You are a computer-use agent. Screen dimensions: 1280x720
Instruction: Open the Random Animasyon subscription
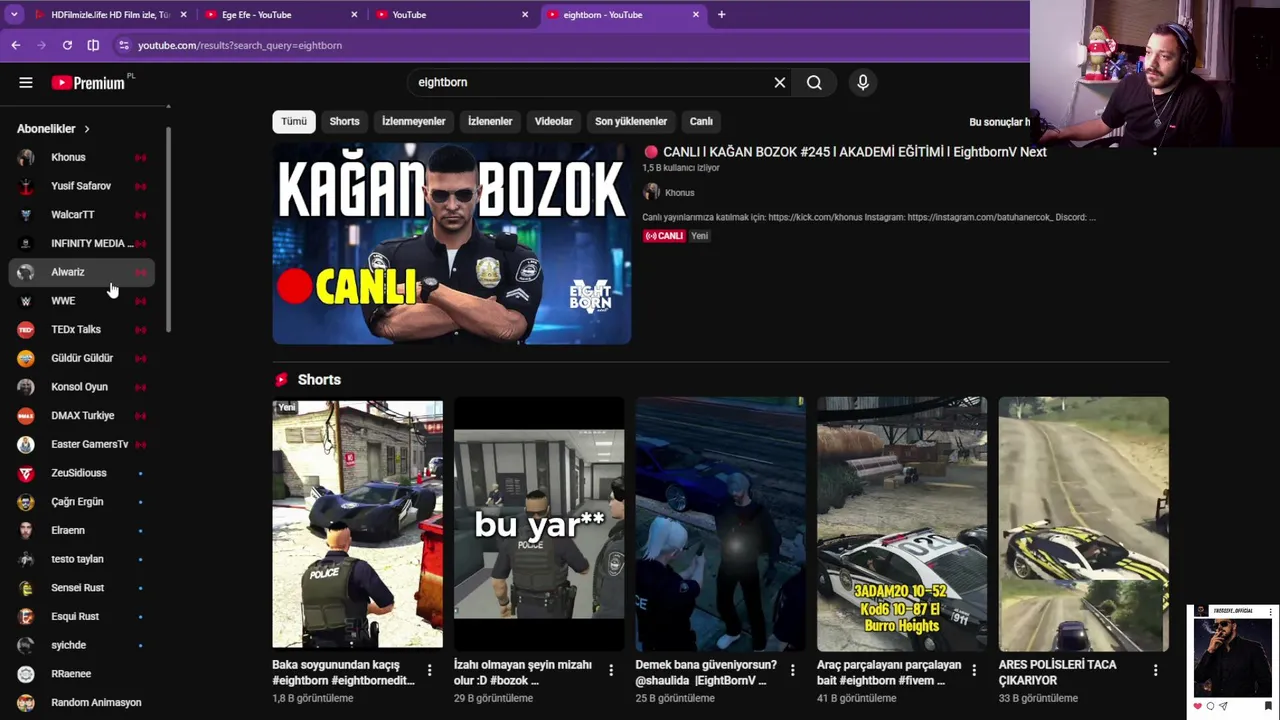(83, 702)
